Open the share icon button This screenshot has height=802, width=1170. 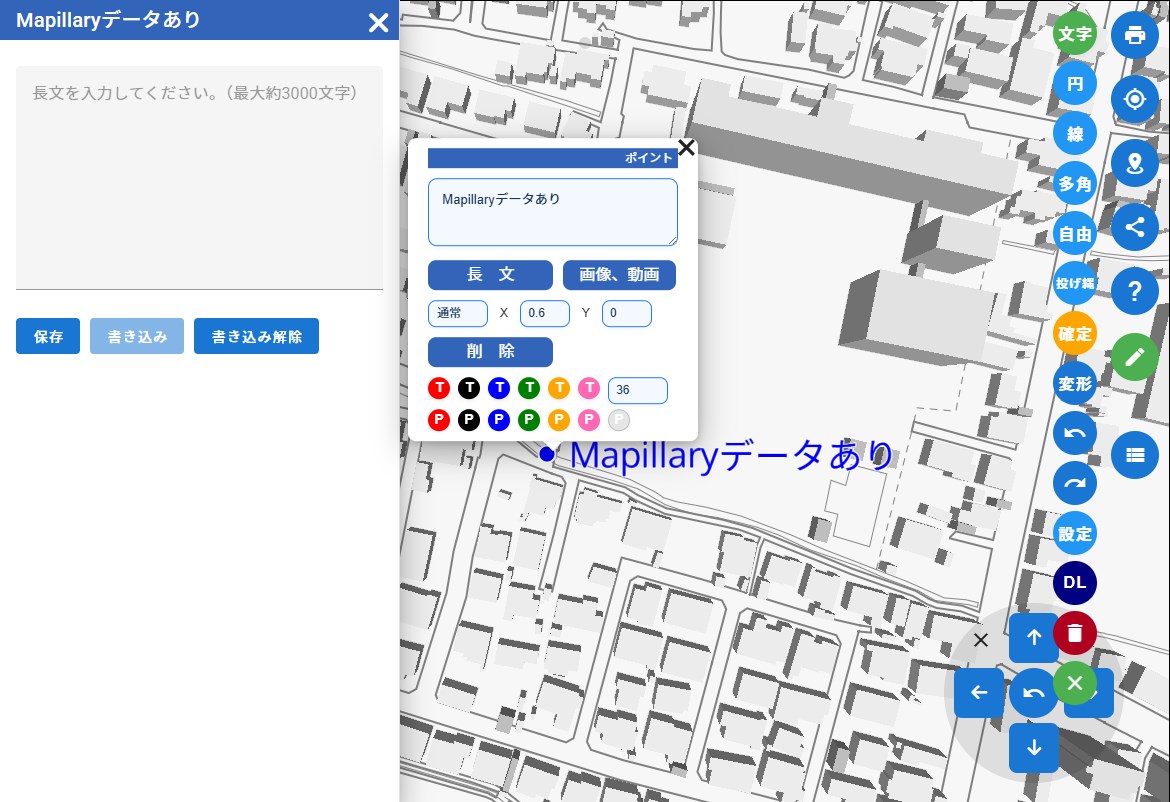(x=1134, y=226)
